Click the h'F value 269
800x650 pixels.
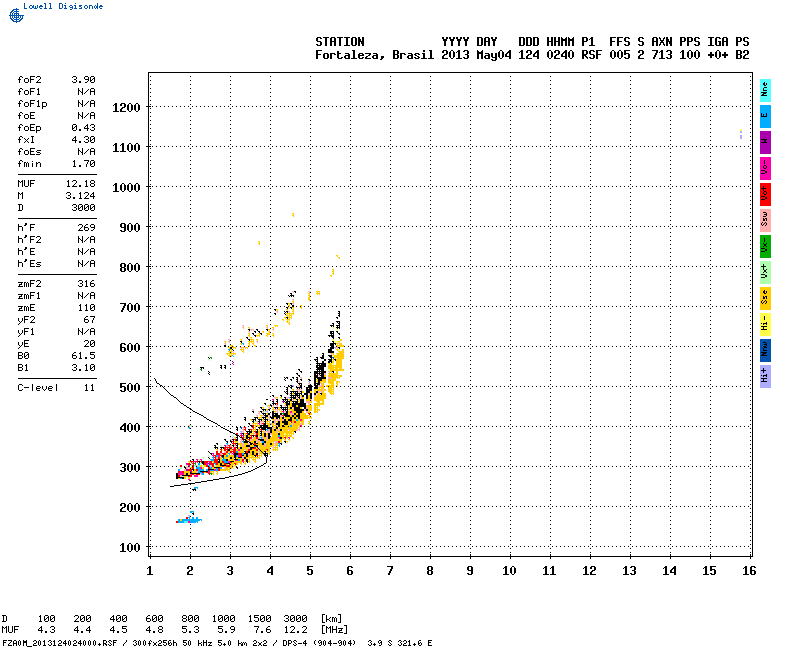86,228
